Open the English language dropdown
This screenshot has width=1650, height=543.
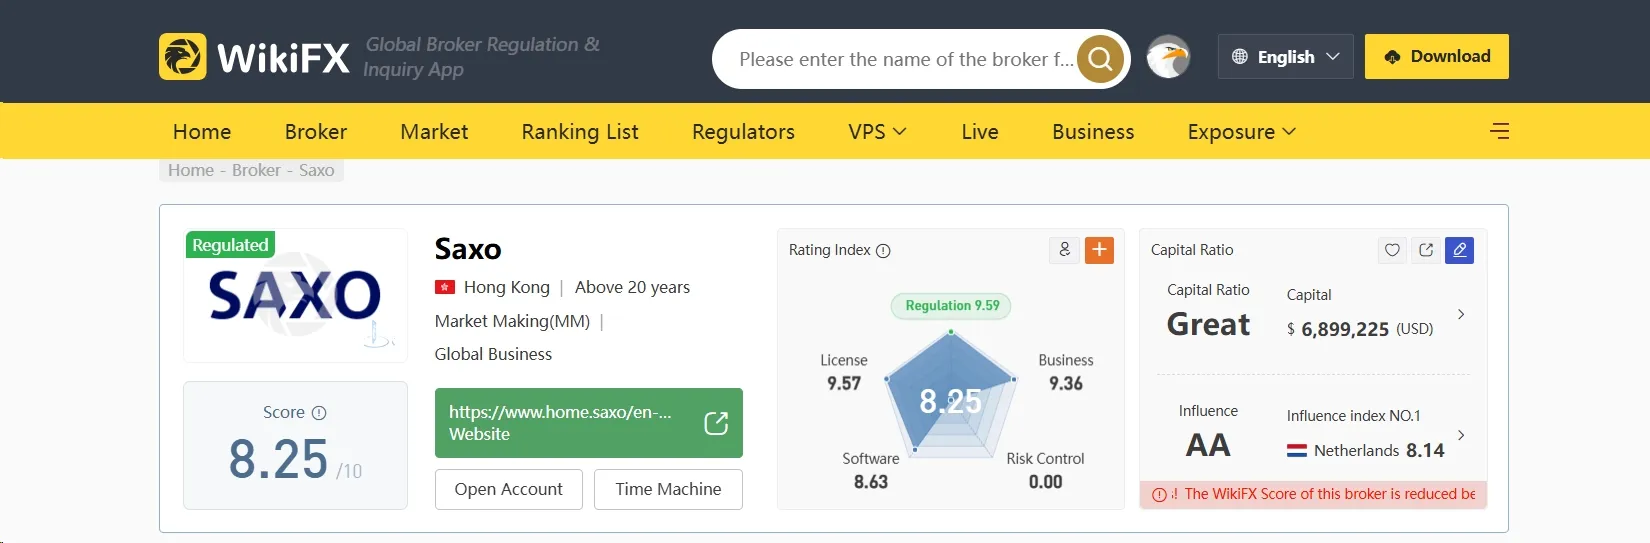pos(1286,57)
